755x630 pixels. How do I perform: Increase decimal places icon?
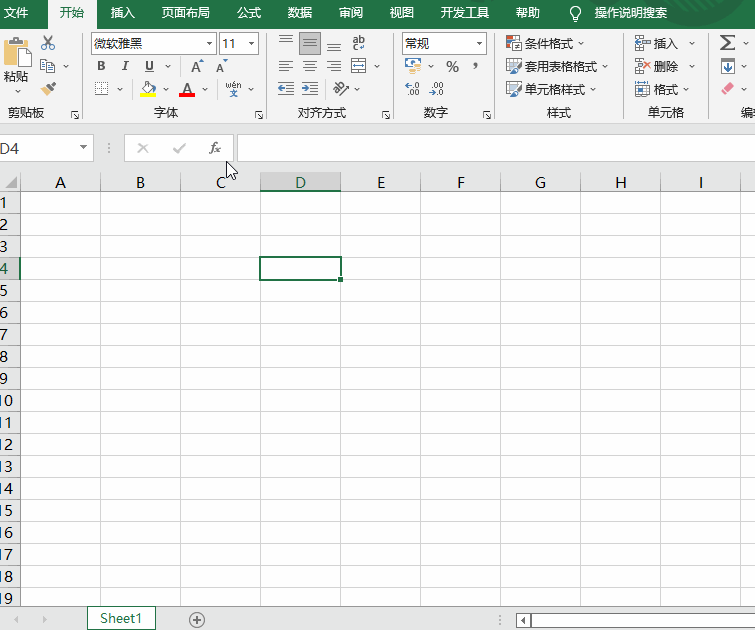point(412,89)
